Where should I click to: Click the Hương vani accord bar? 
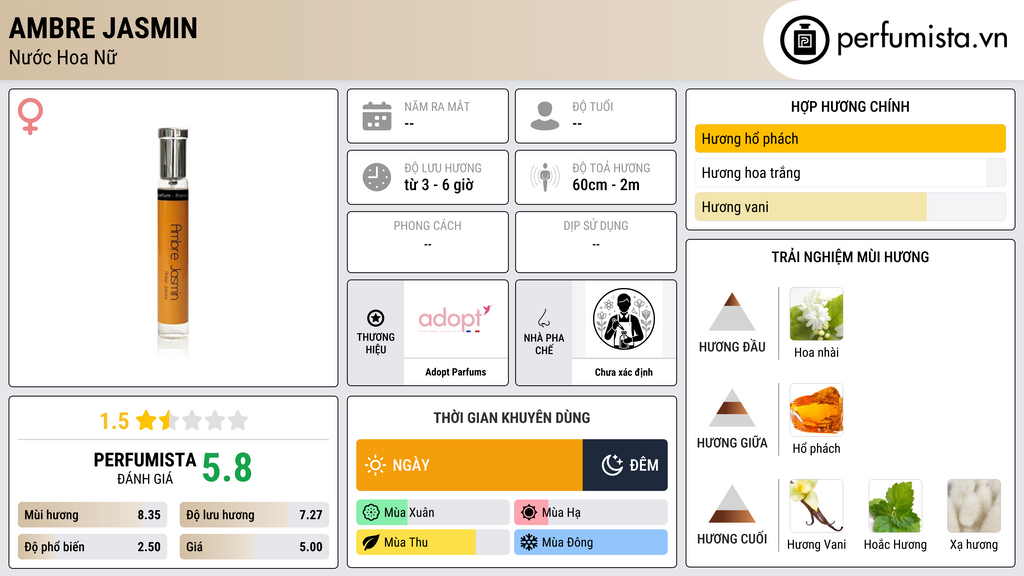pyautogui.click(x=850, y=207)
